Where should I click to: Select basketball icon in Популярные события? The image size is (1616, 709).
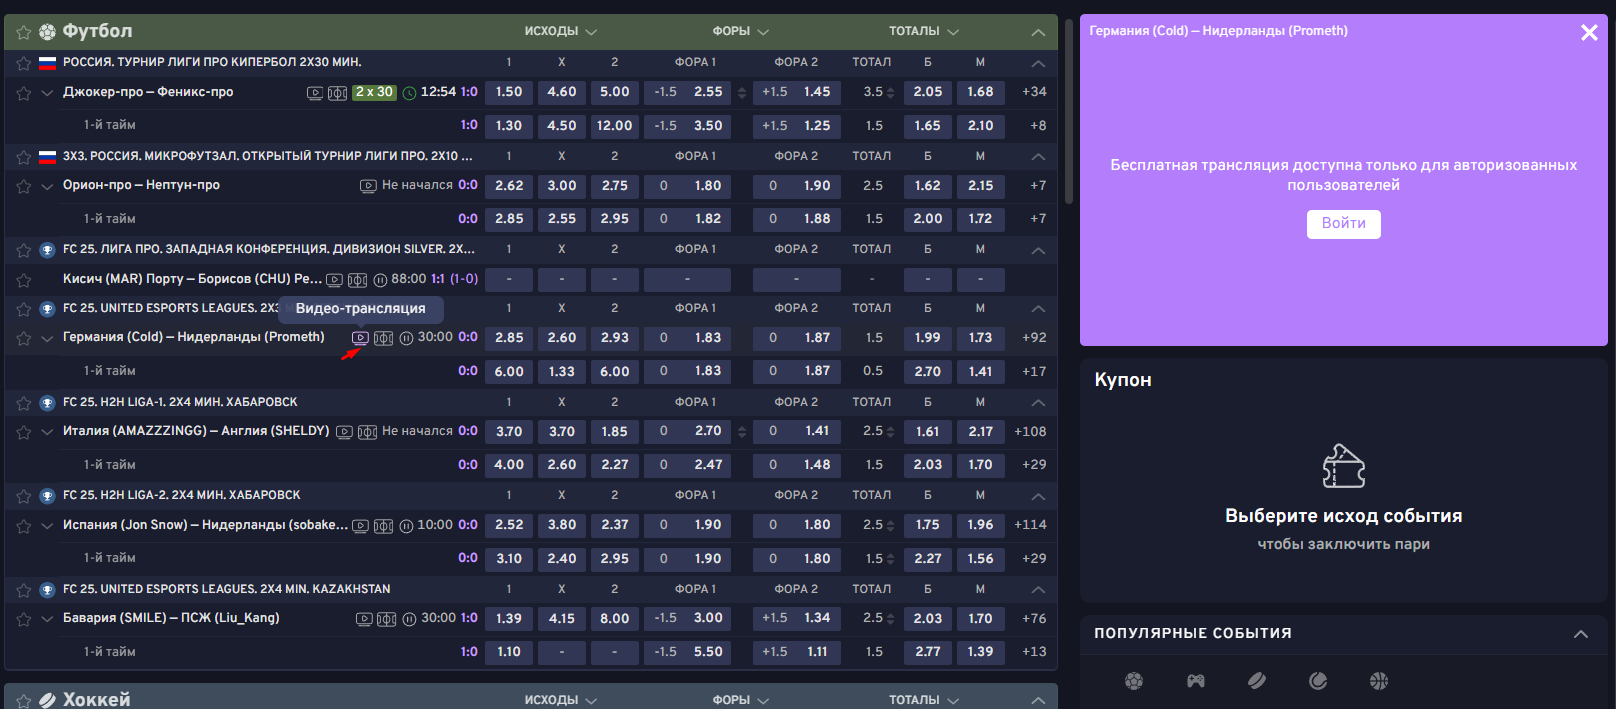click(1379, 681)
